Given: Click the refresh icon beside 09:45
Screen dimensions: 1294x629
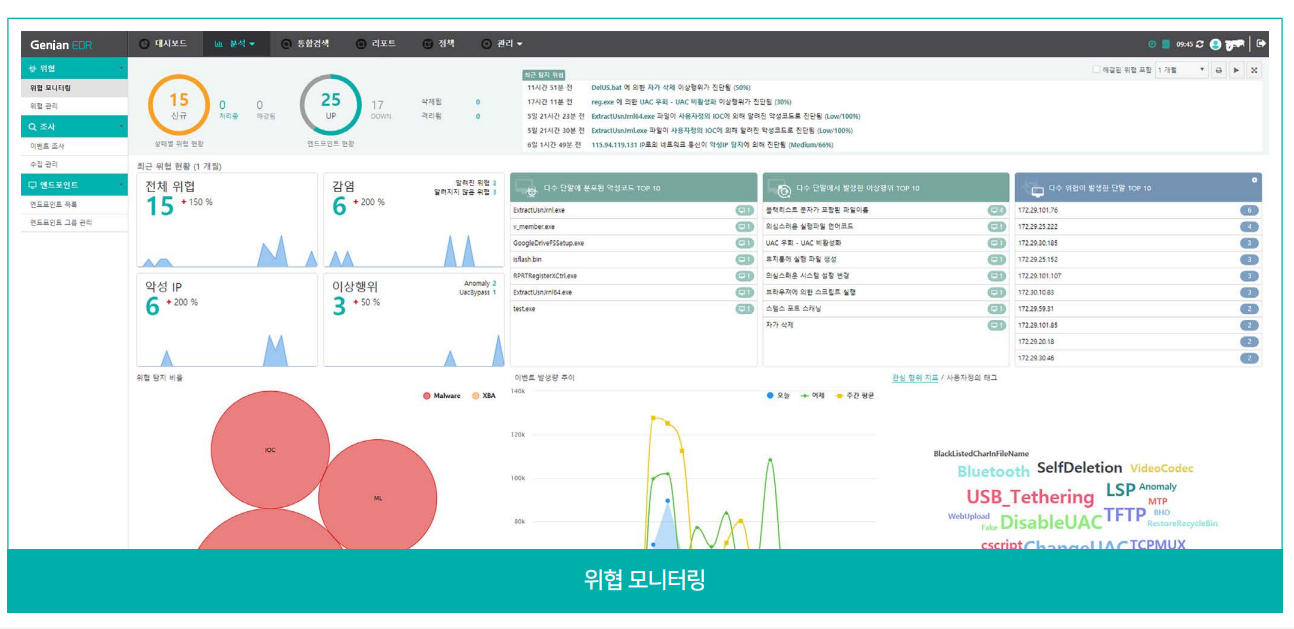Looking at the screenshot, I should pyautogui.click(x=1200, y=44).
